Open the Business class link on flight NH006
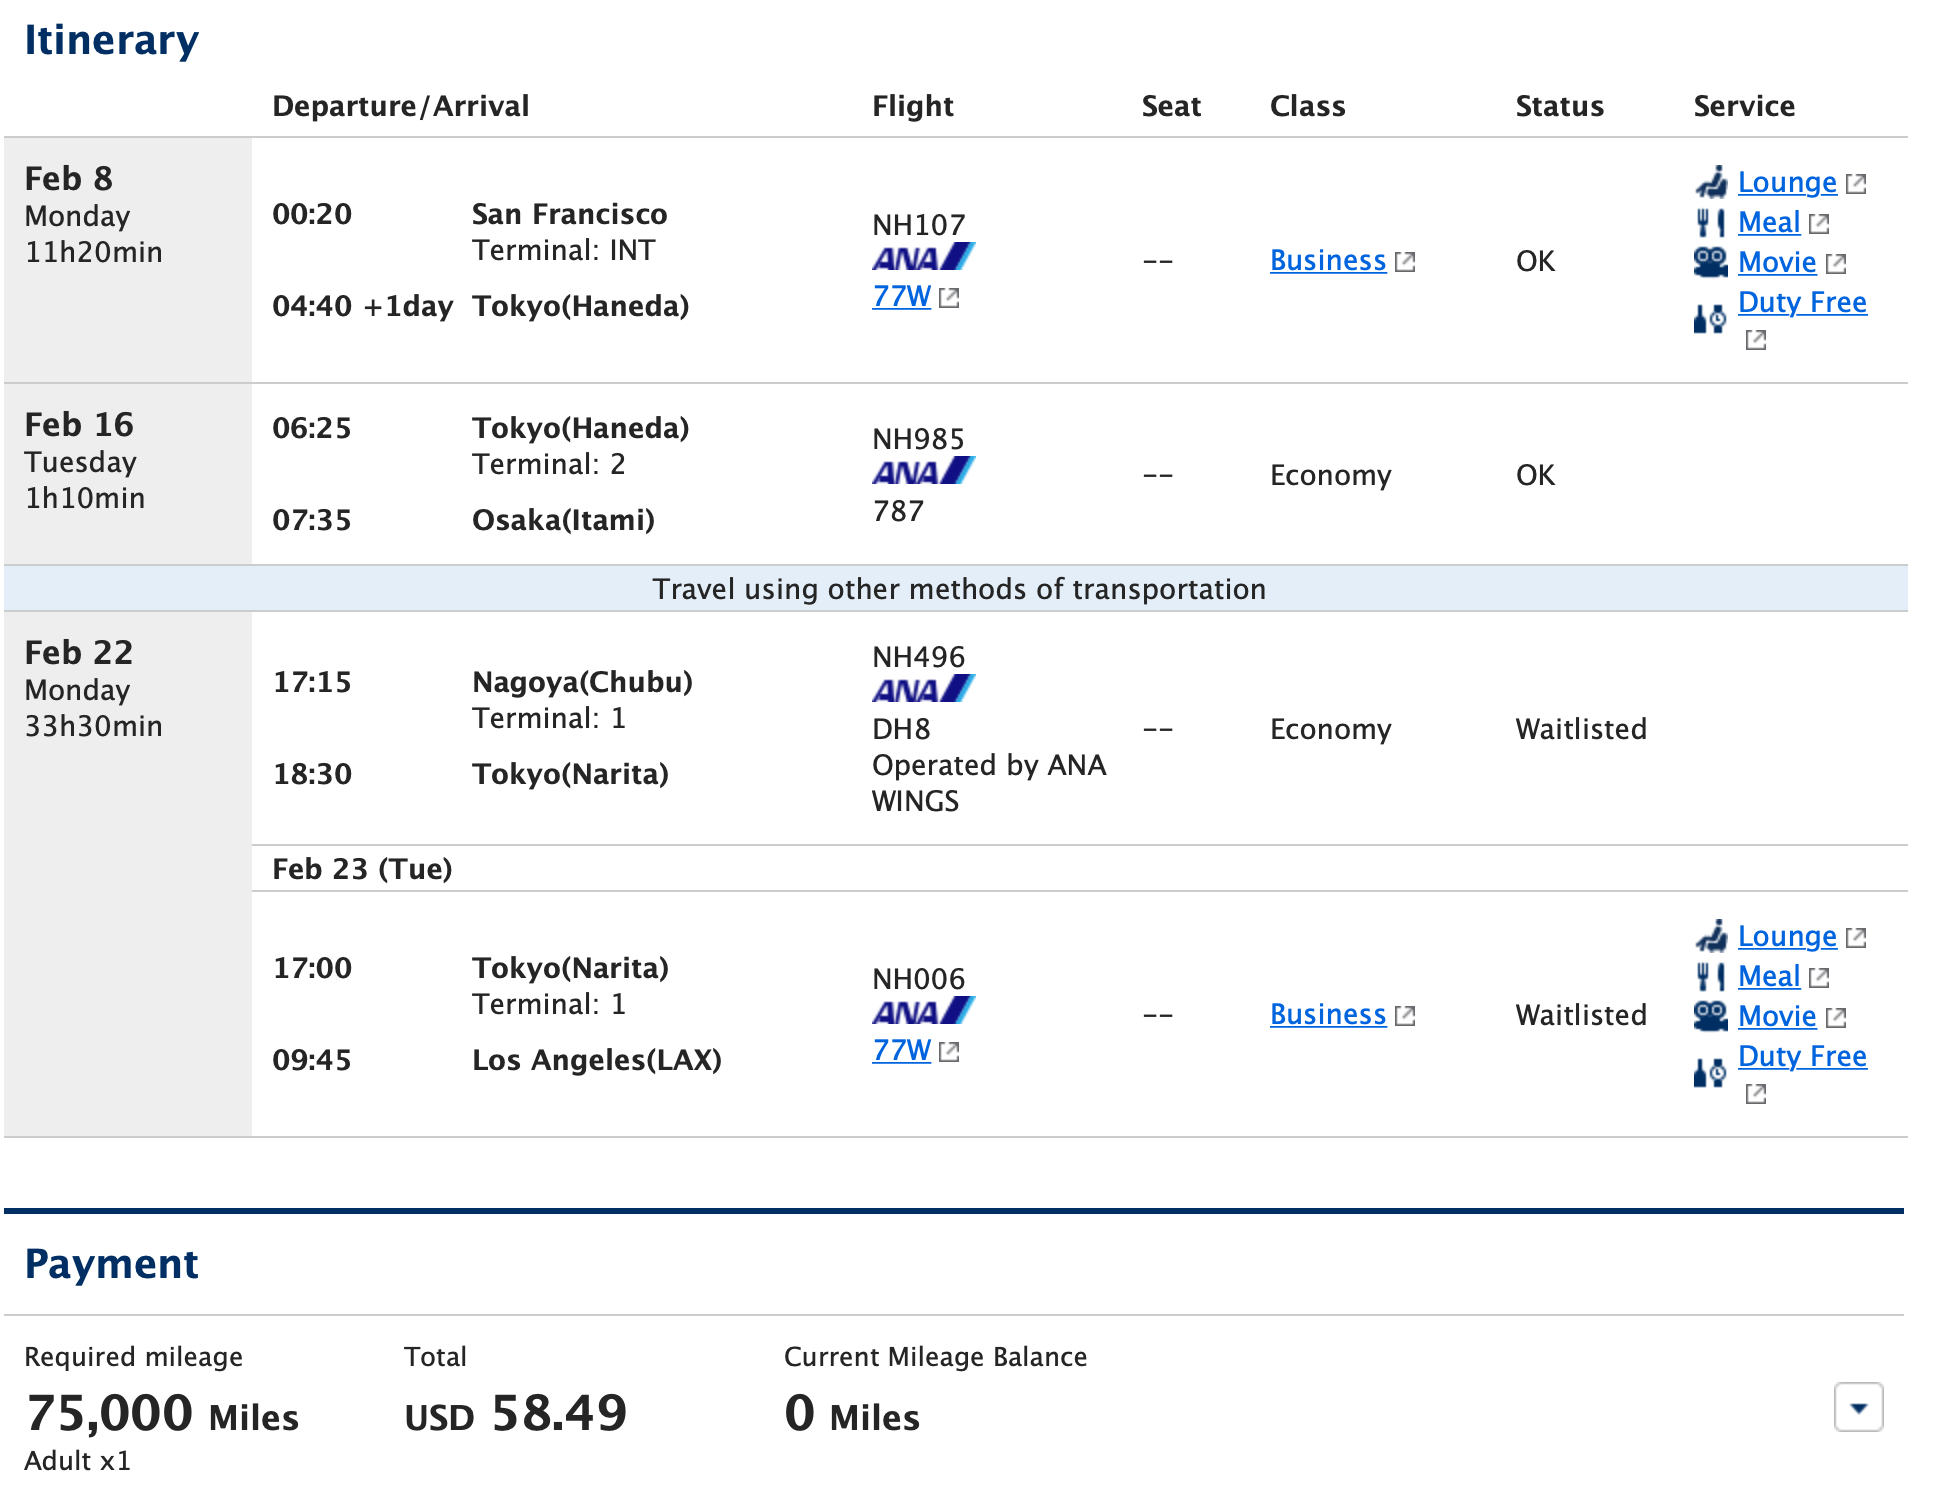 pos(1327,1014)
